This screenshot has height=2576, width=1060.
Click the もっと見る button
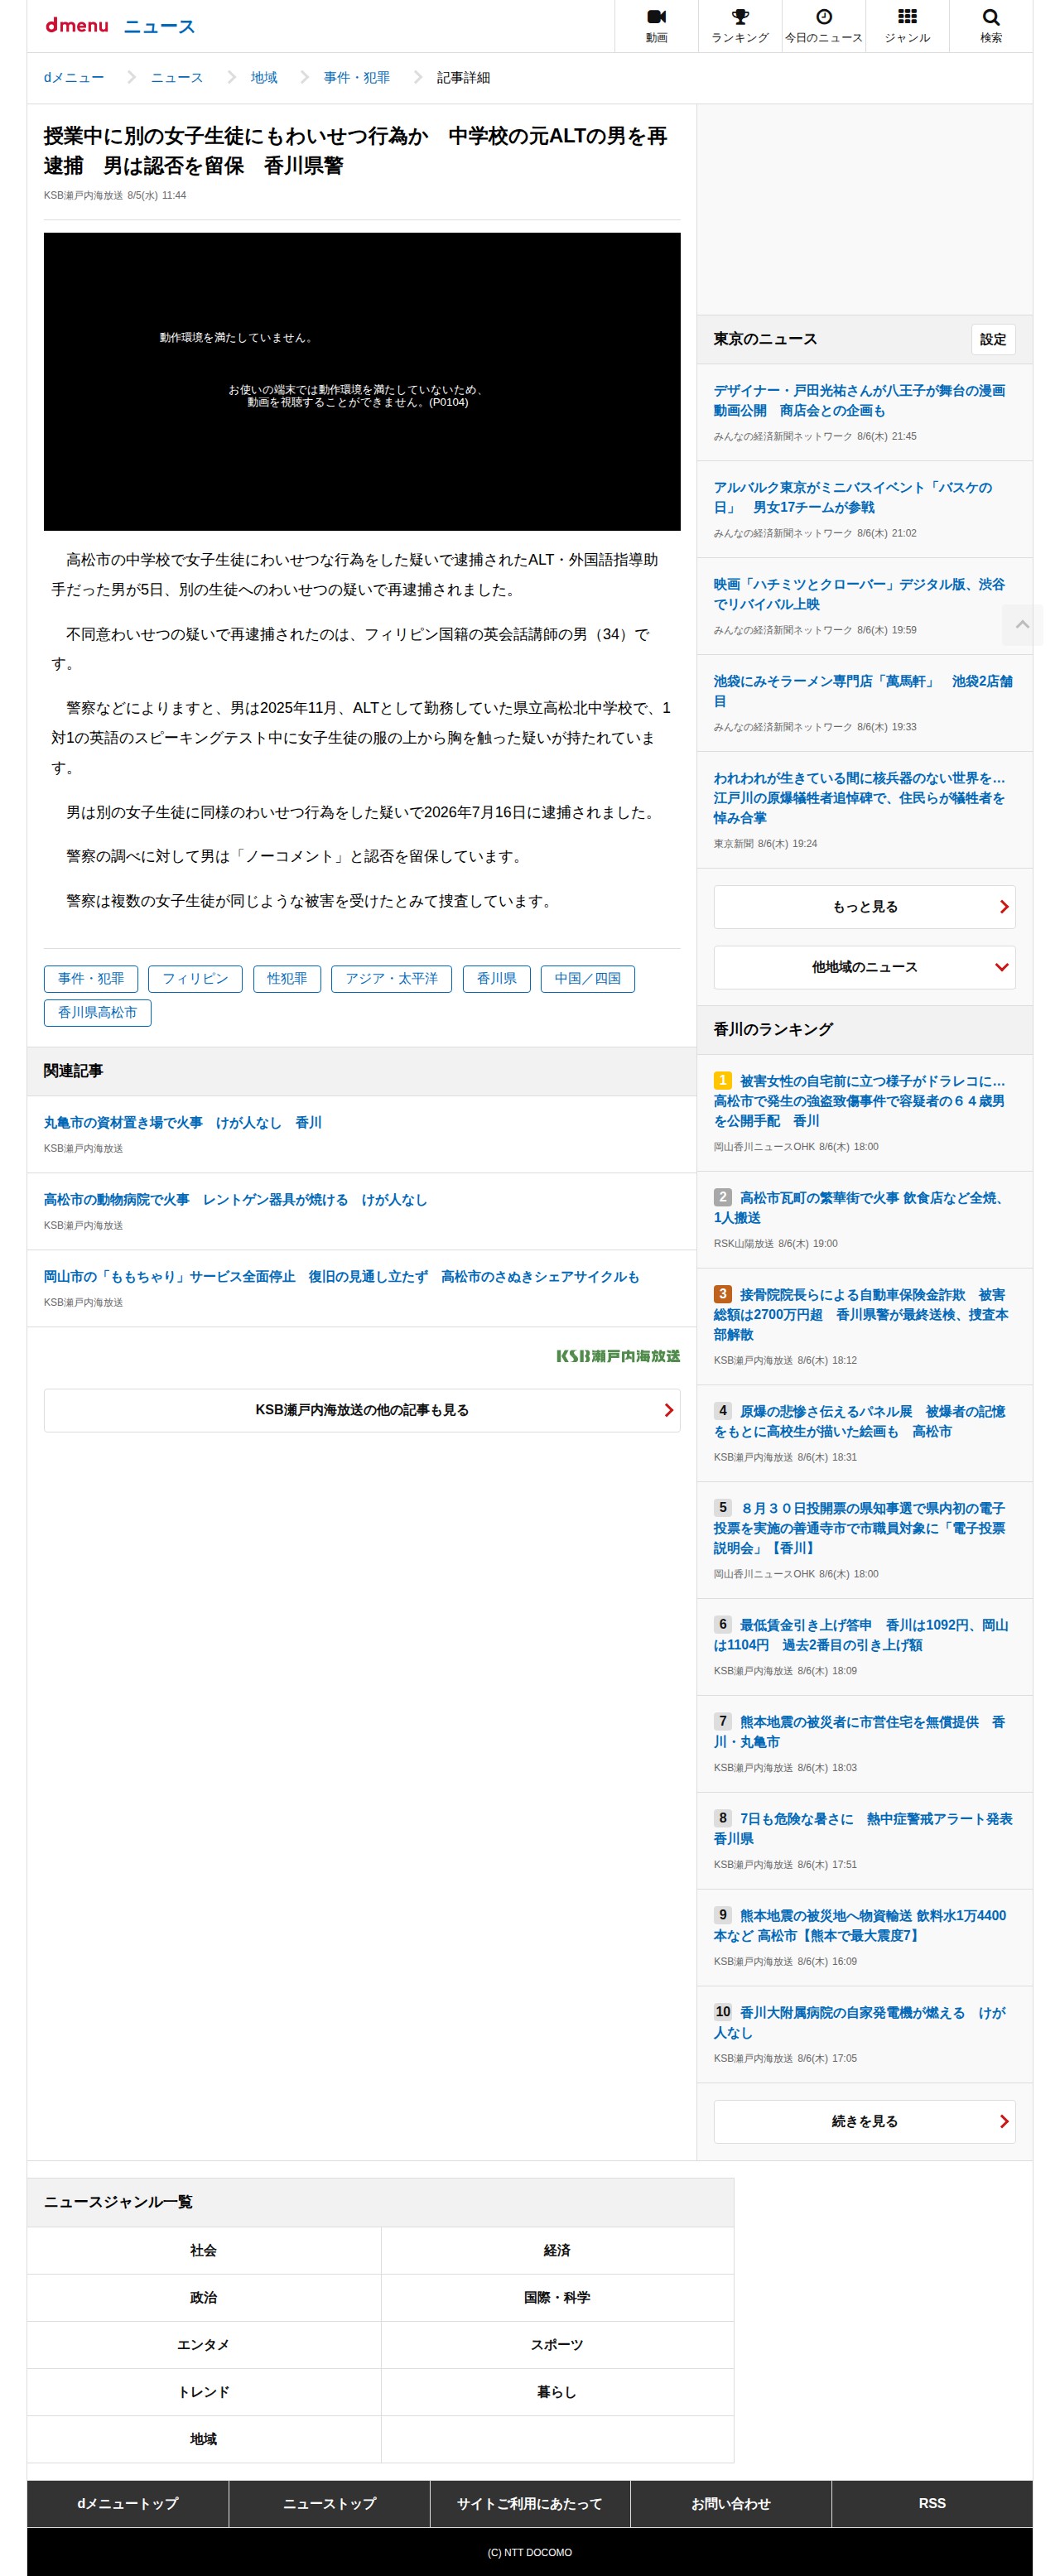pyautogui.click(x=864, y=906)
